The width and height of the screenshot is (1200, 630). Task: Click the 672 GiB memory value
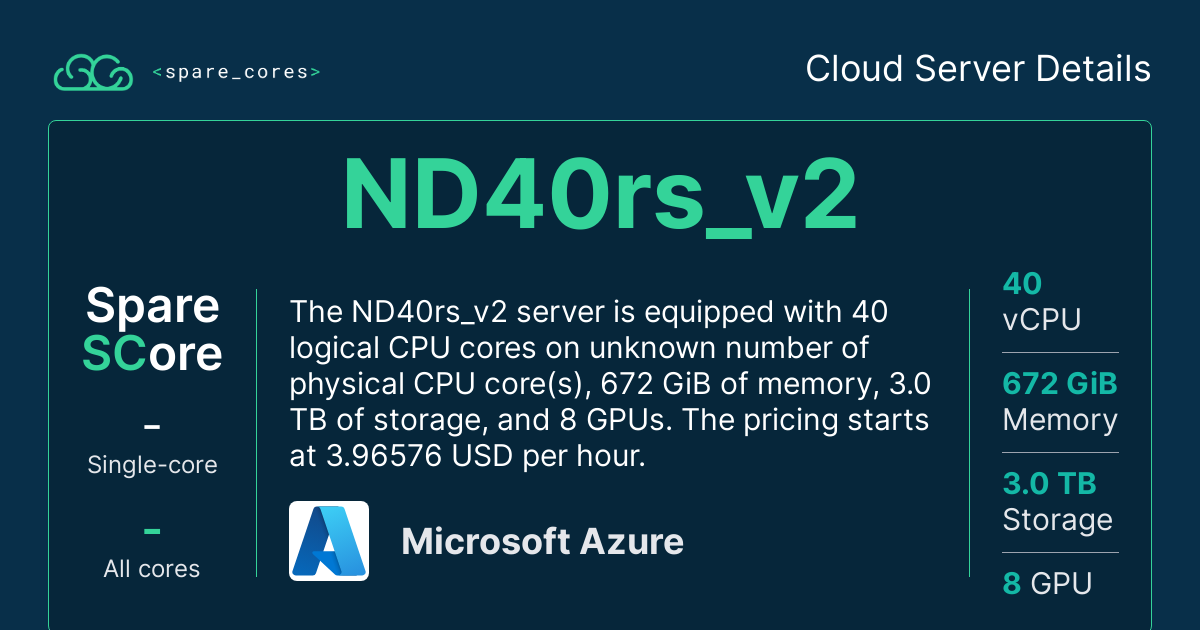(x=1059, y=384)
